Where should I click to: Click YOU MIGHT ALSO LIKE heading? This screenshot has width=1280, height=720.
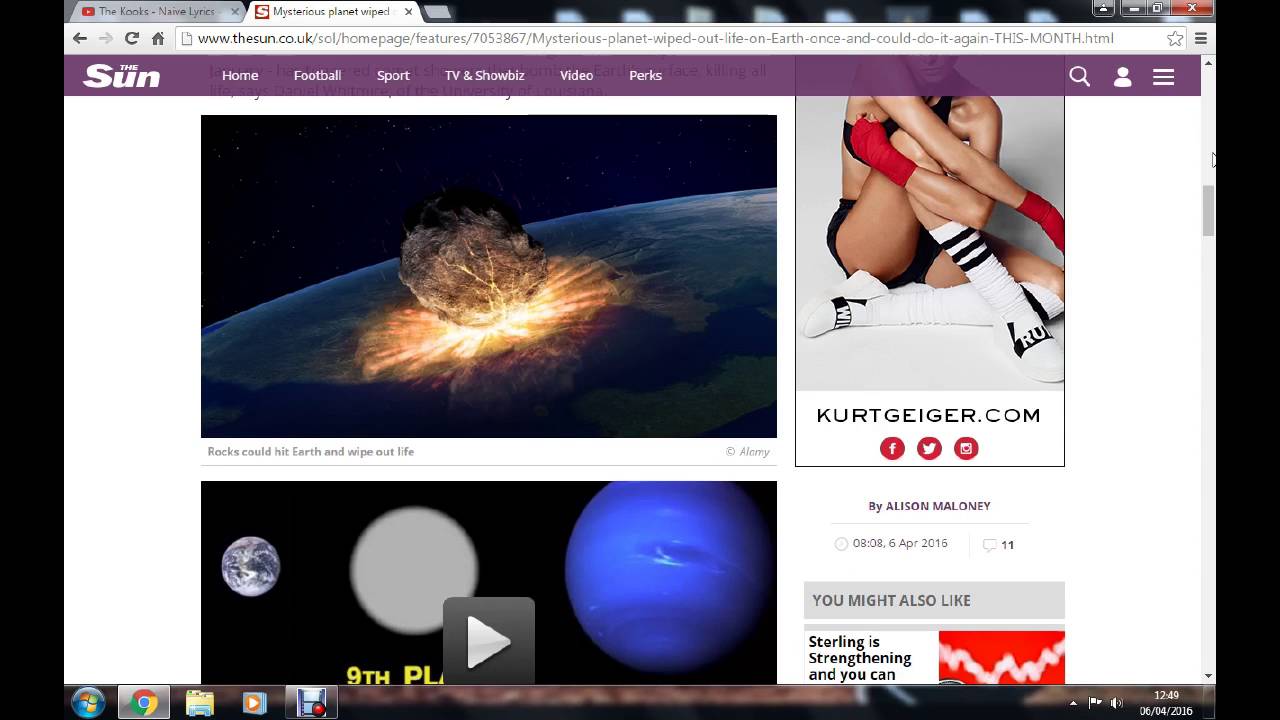[891, 600]
